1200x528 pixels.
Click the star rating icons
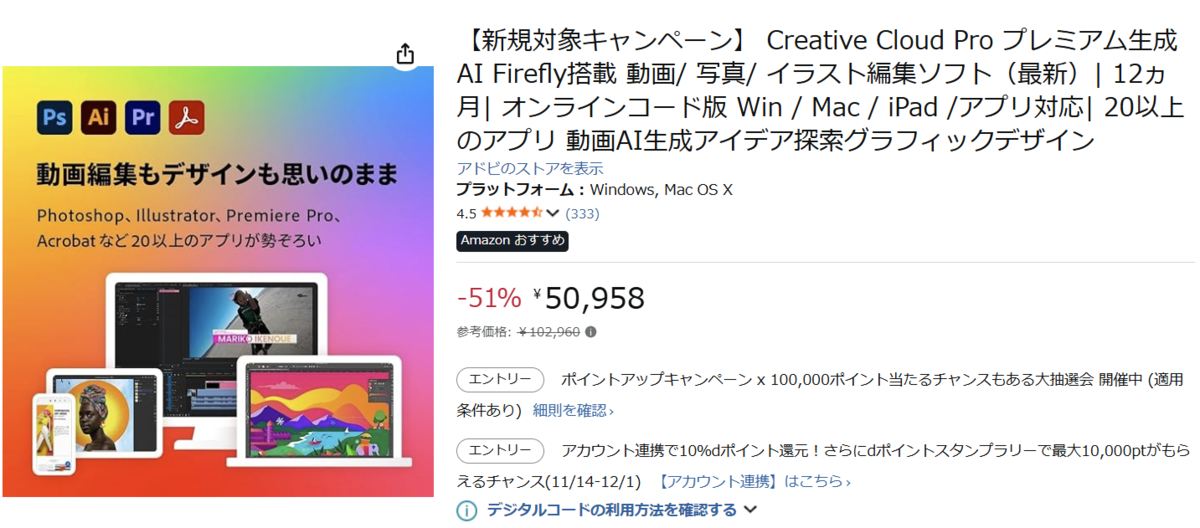511,213
